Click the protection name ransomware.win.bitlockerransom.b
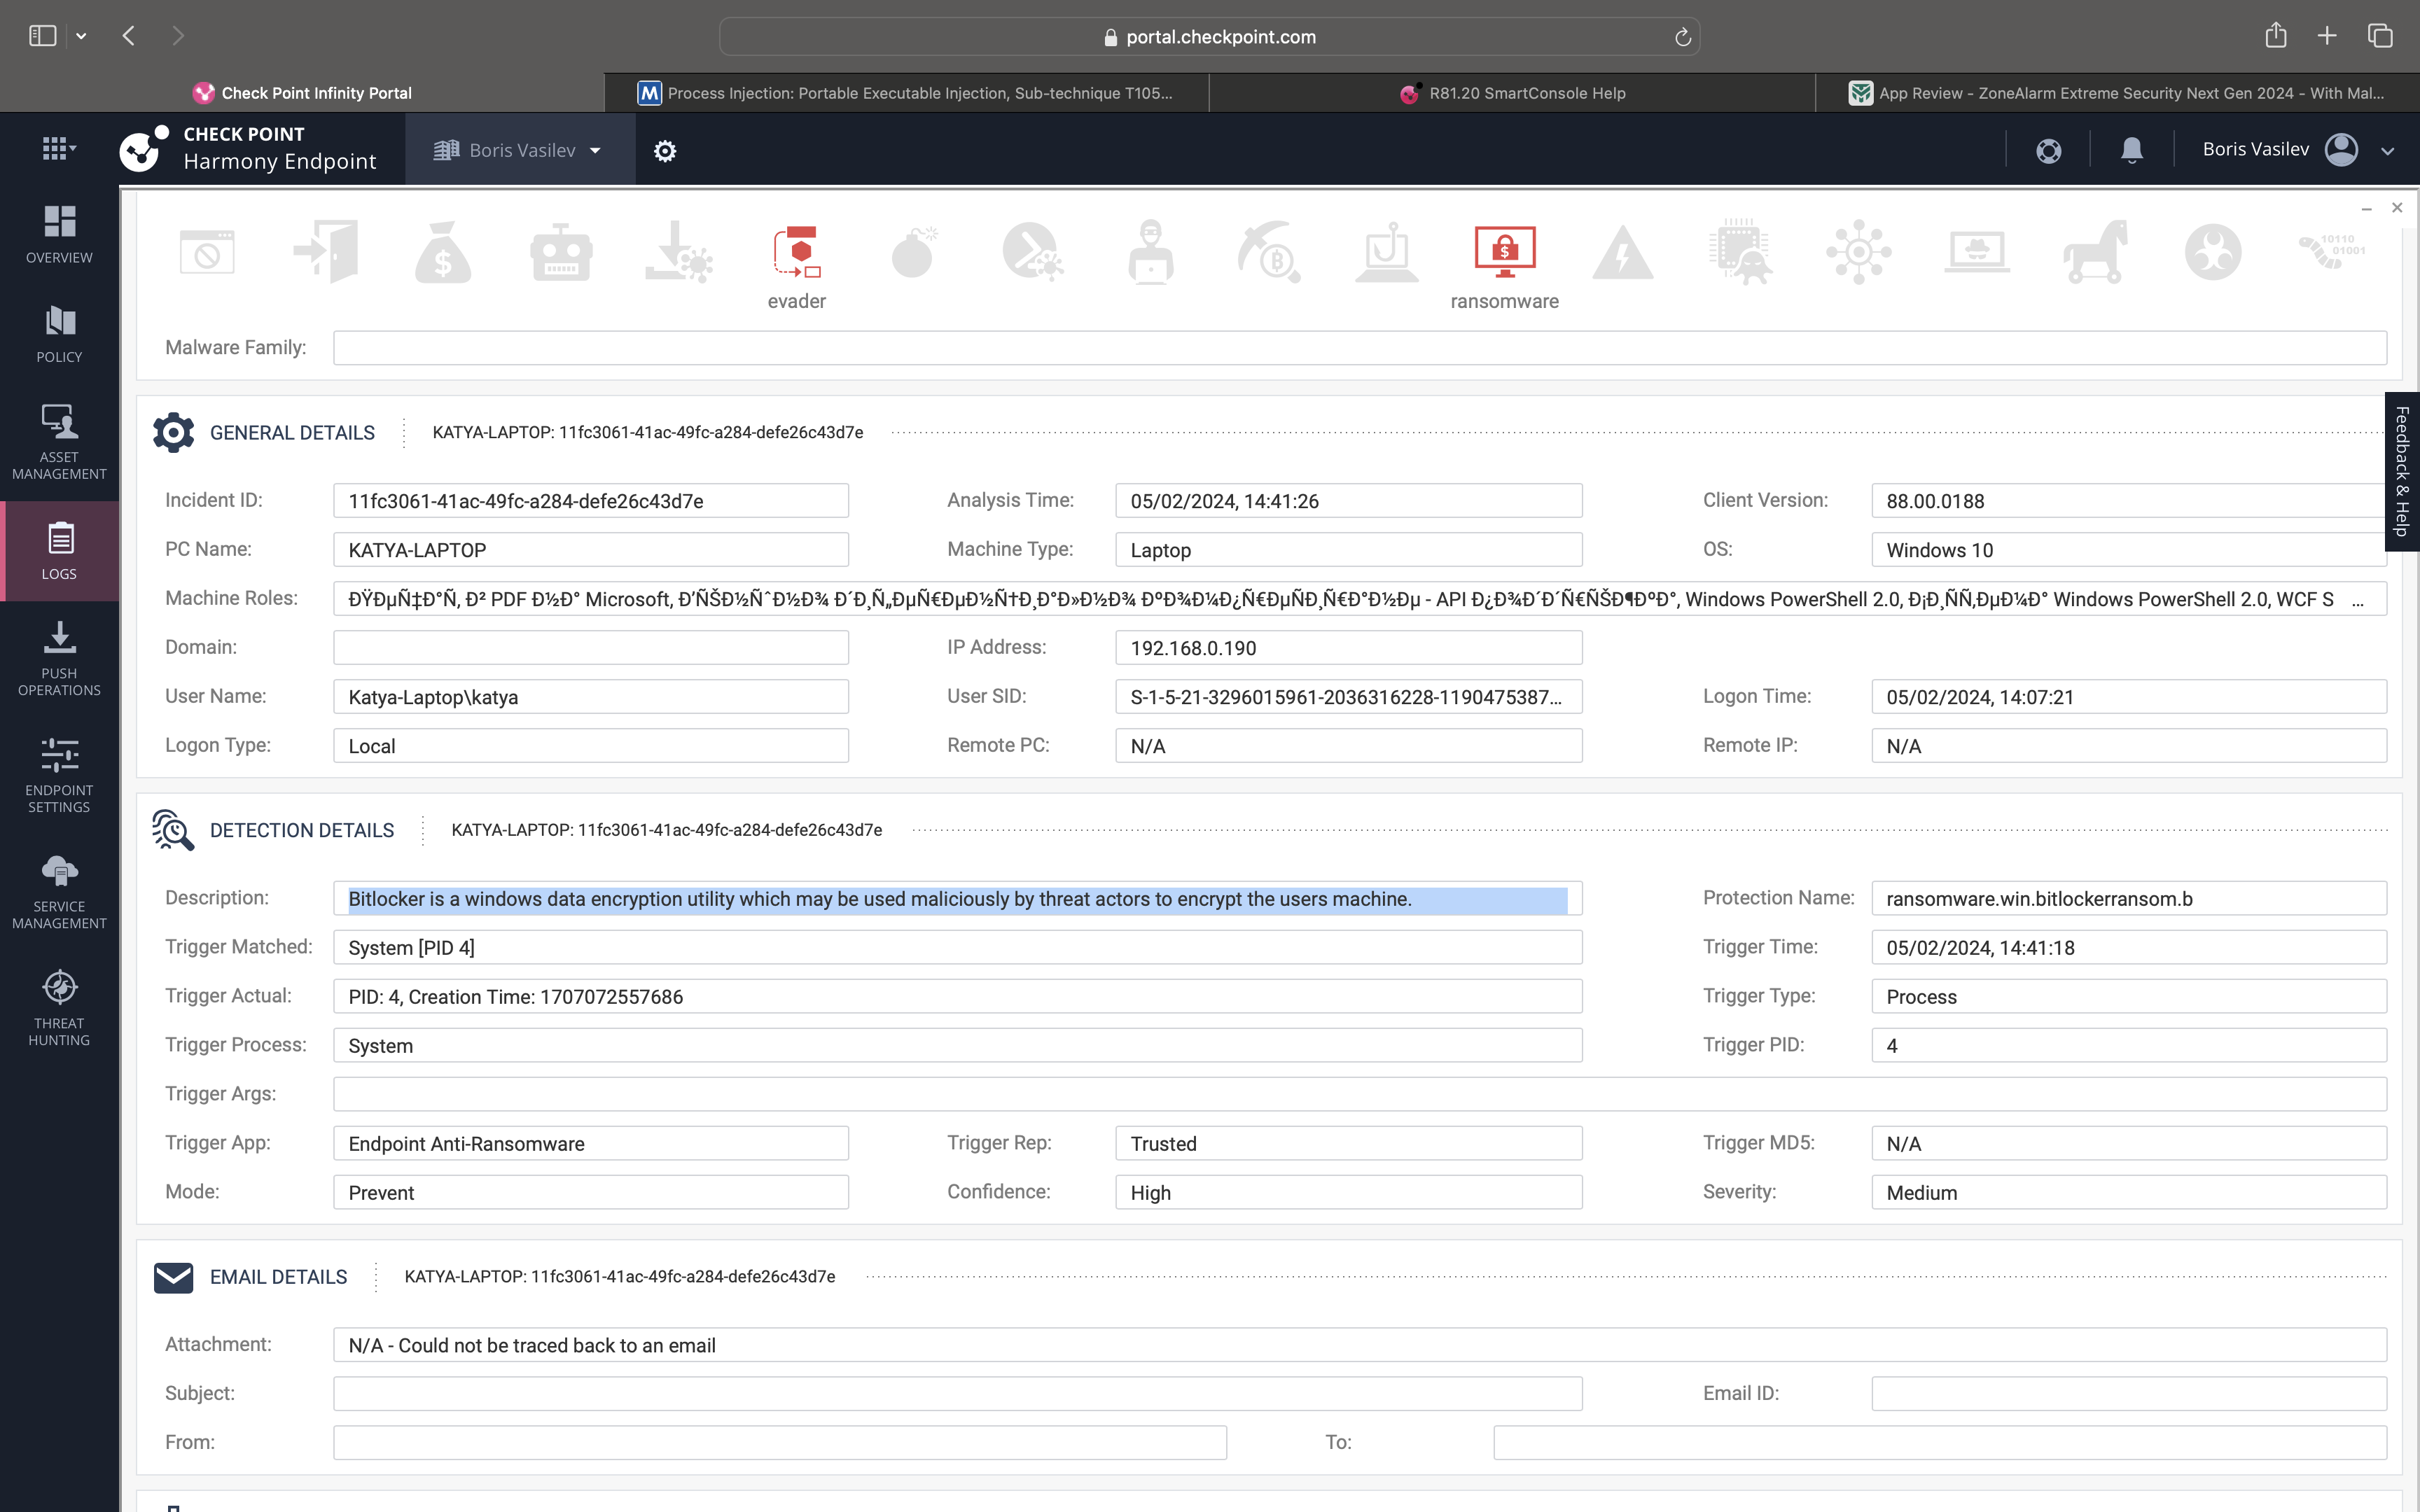The image size is (2420, 1512). 2039,899
